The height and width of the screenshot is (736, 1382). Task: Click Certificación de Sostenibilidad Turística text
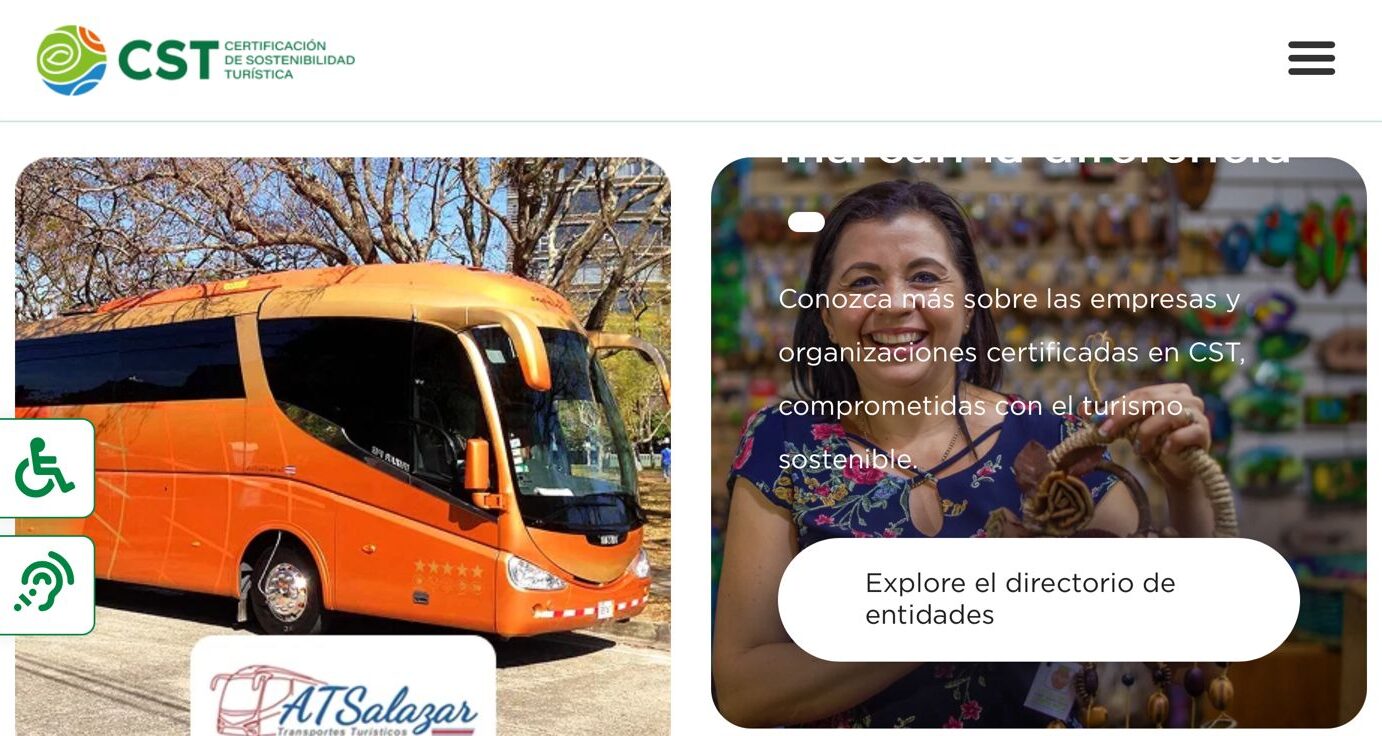click(x=289, y=60)
